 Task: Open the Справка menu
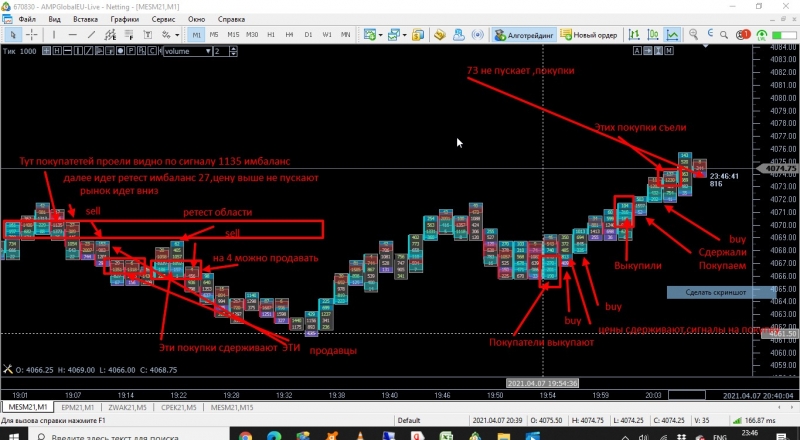(x=231, y=19)
